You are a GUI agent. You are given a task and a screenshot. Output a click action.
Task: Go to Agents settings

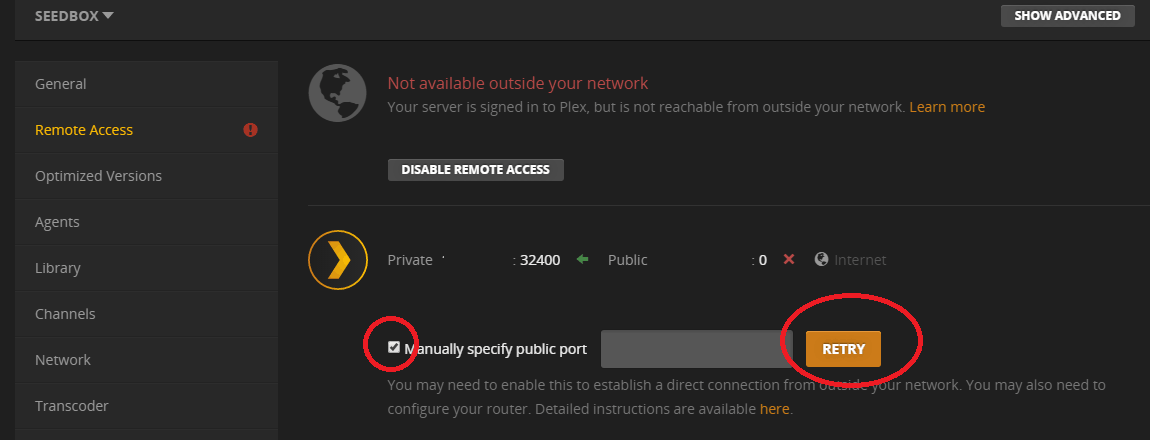pyautogui.click(x=57, y=222)
